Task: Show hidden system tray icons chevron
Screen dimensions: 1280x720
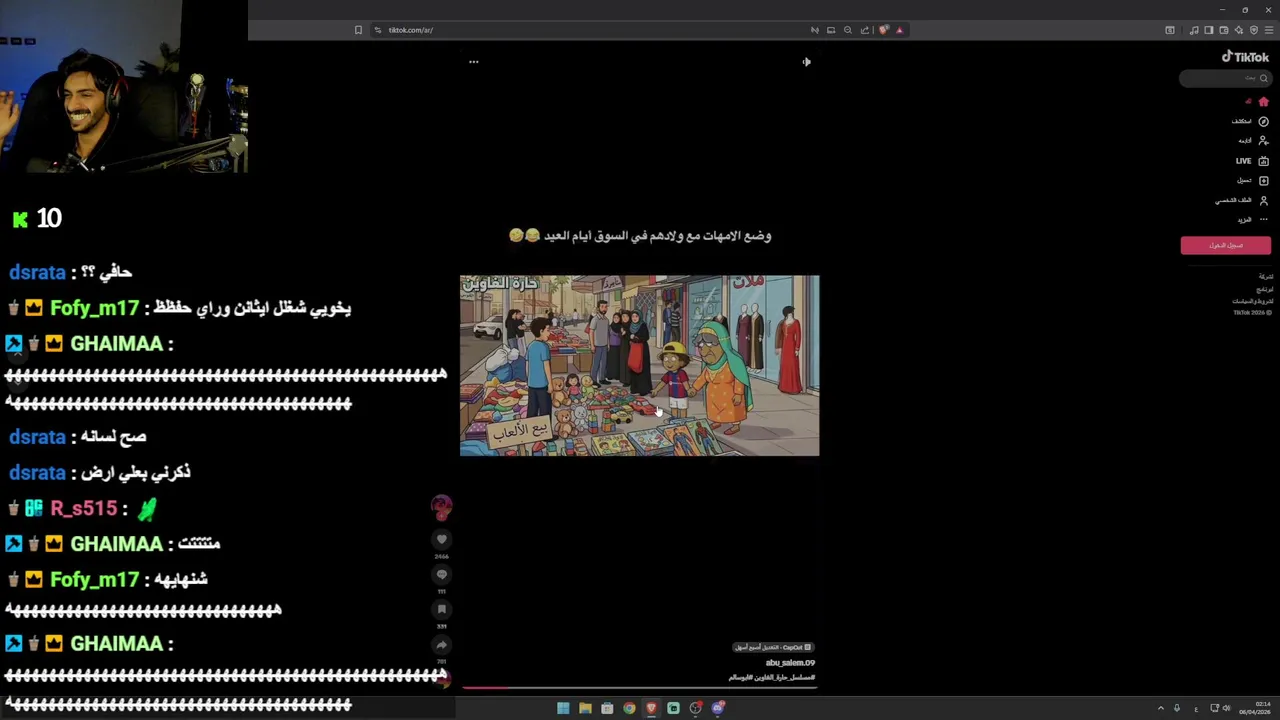Action: tap(1161, 708)
